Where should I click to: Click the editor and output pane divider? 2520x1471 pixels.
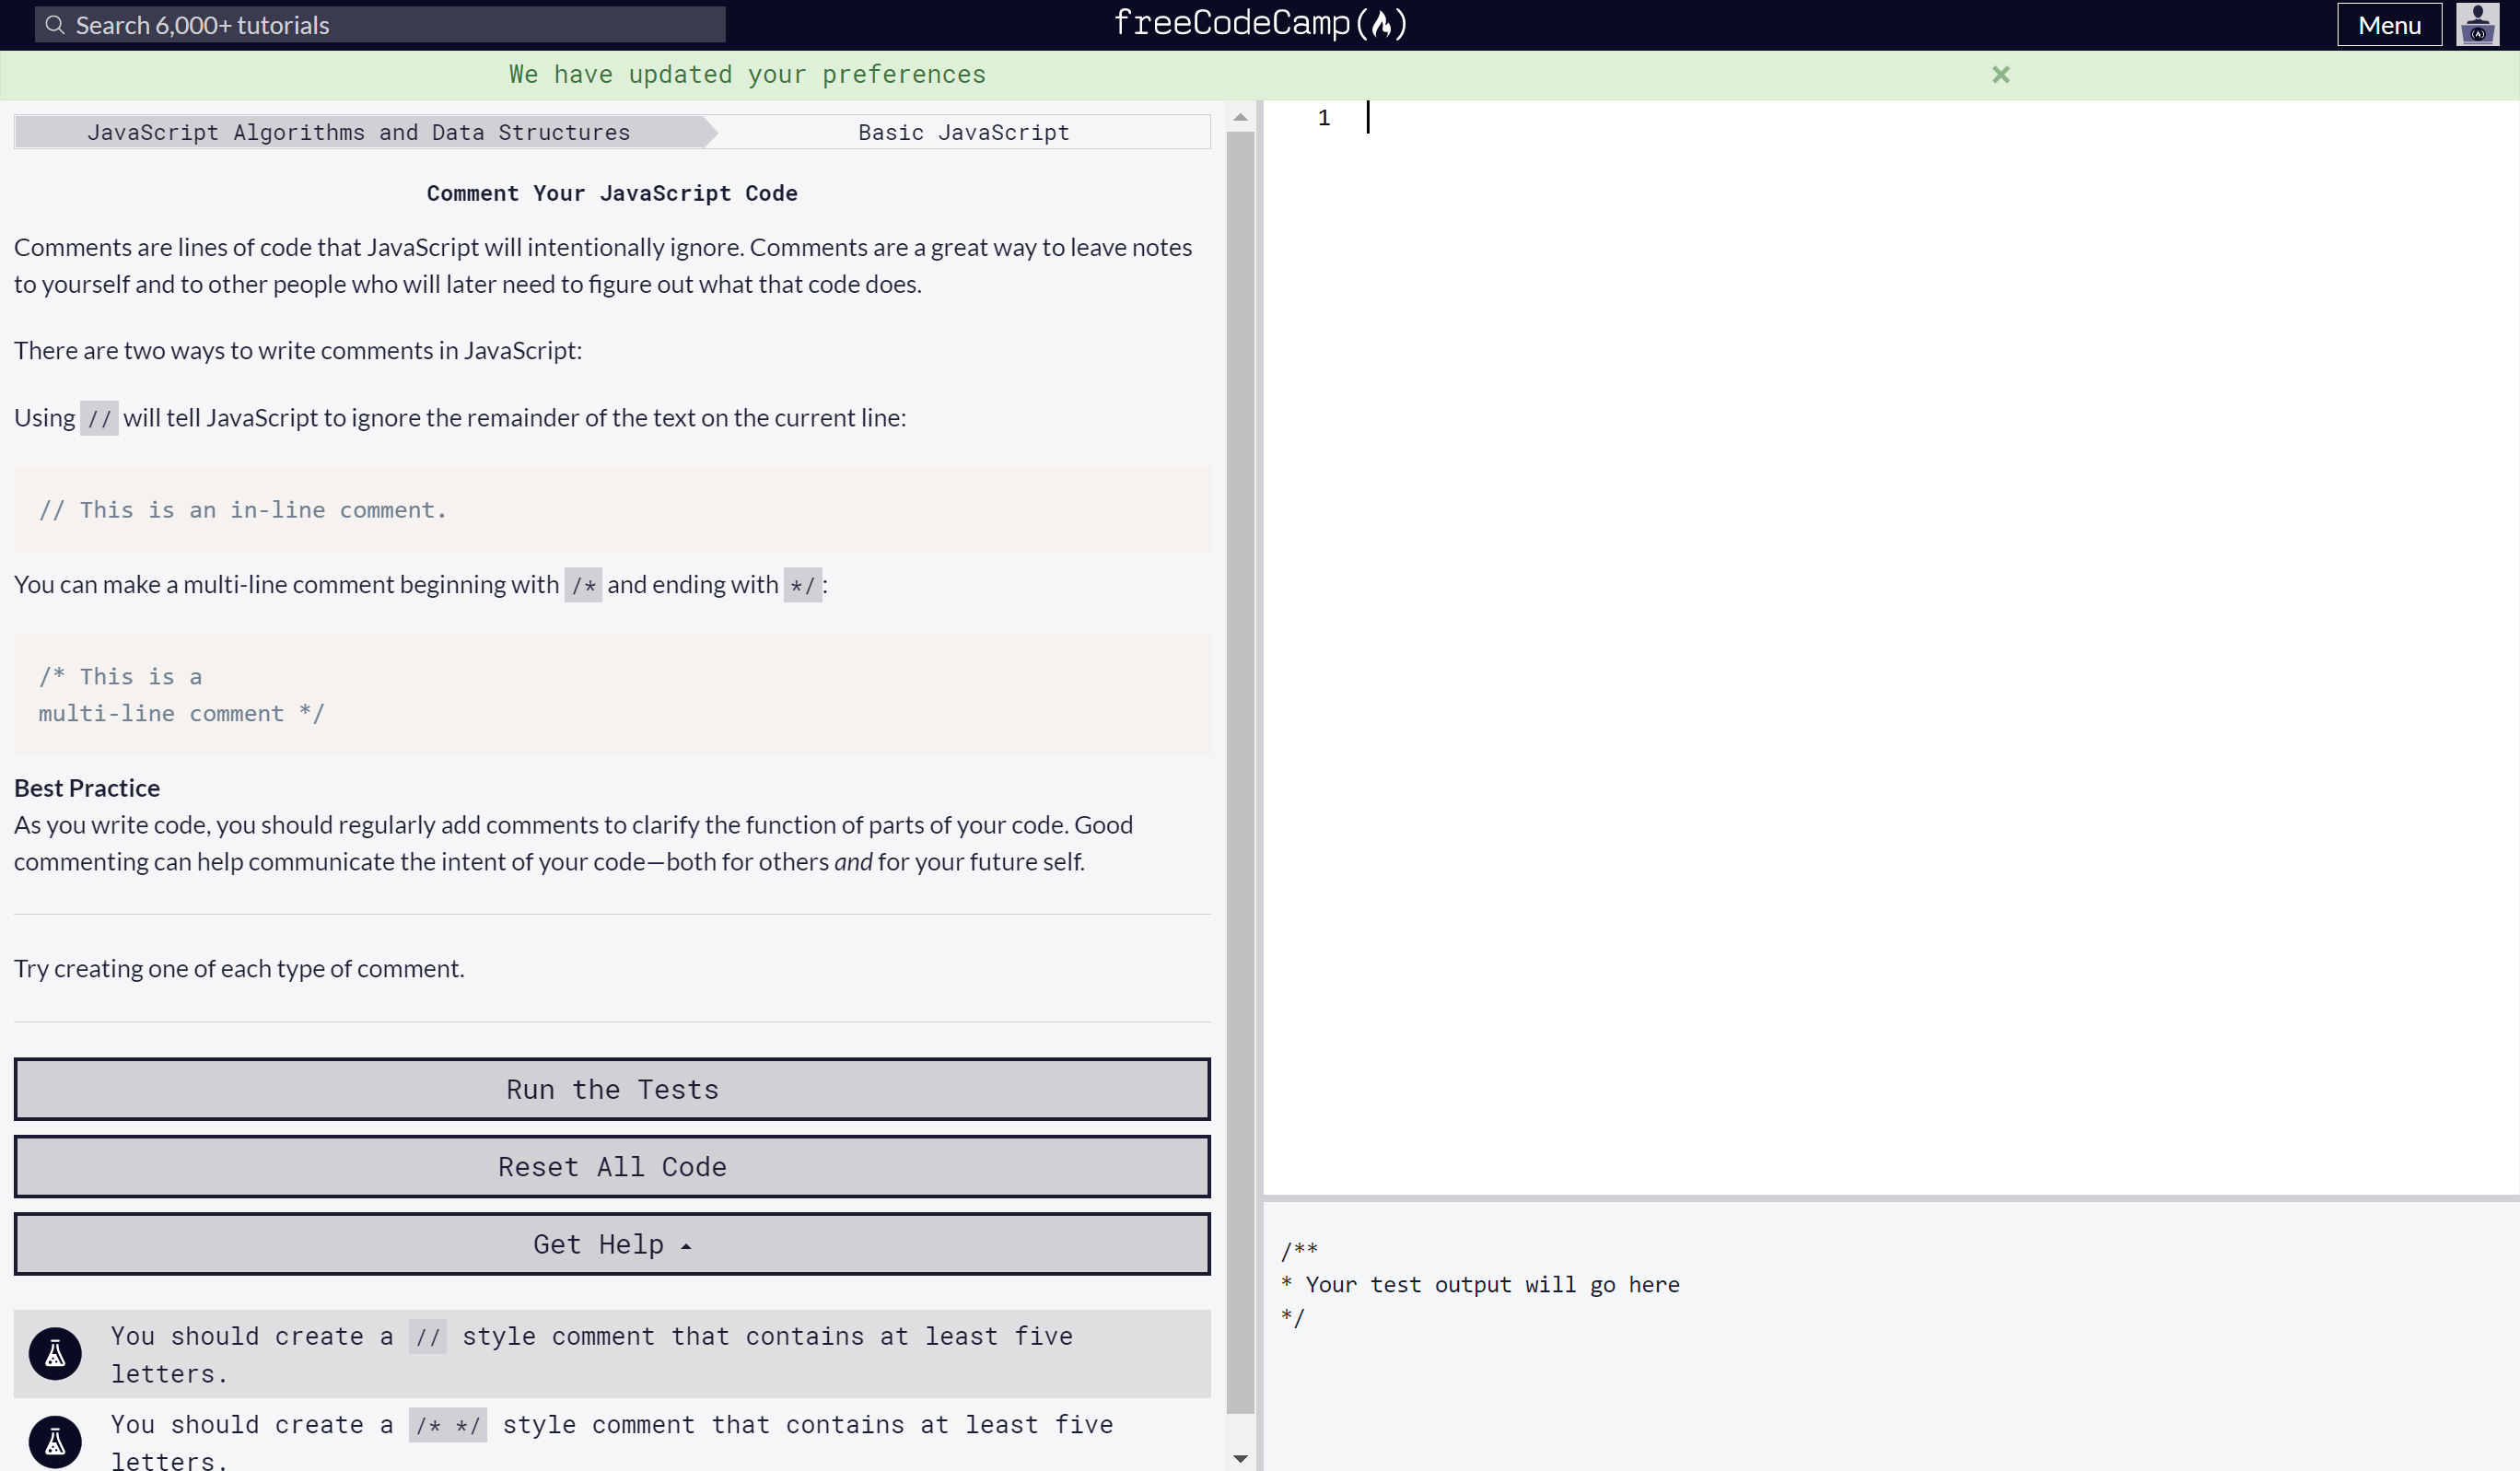coord(1890,1197)
